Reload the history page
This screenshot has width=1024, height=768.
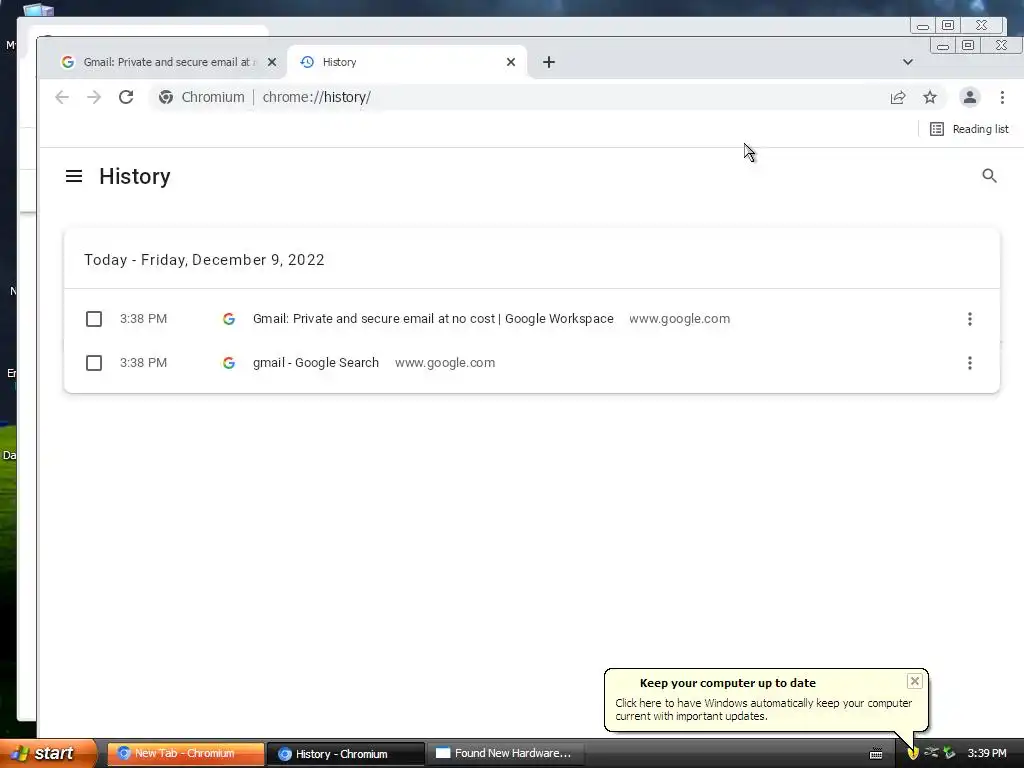(126, 97)
